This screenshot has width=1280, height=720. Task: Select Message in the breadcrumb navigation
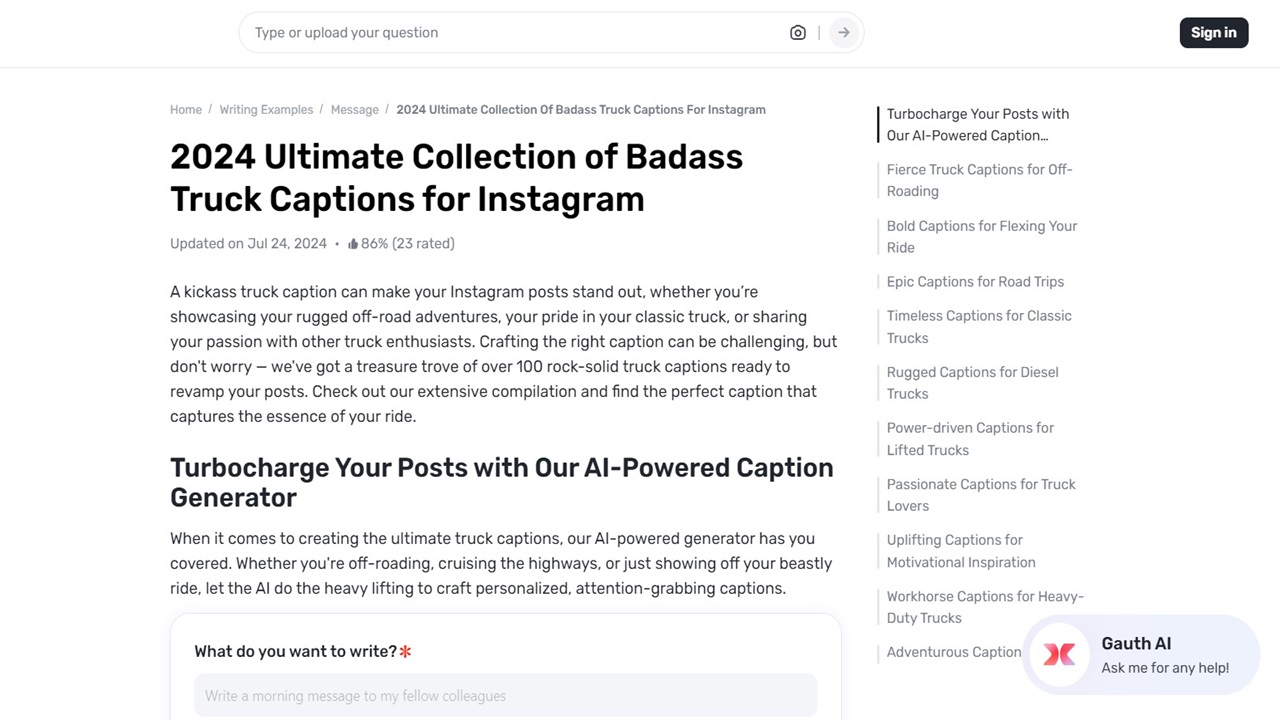pyautogui.click(x=354, y=109)
